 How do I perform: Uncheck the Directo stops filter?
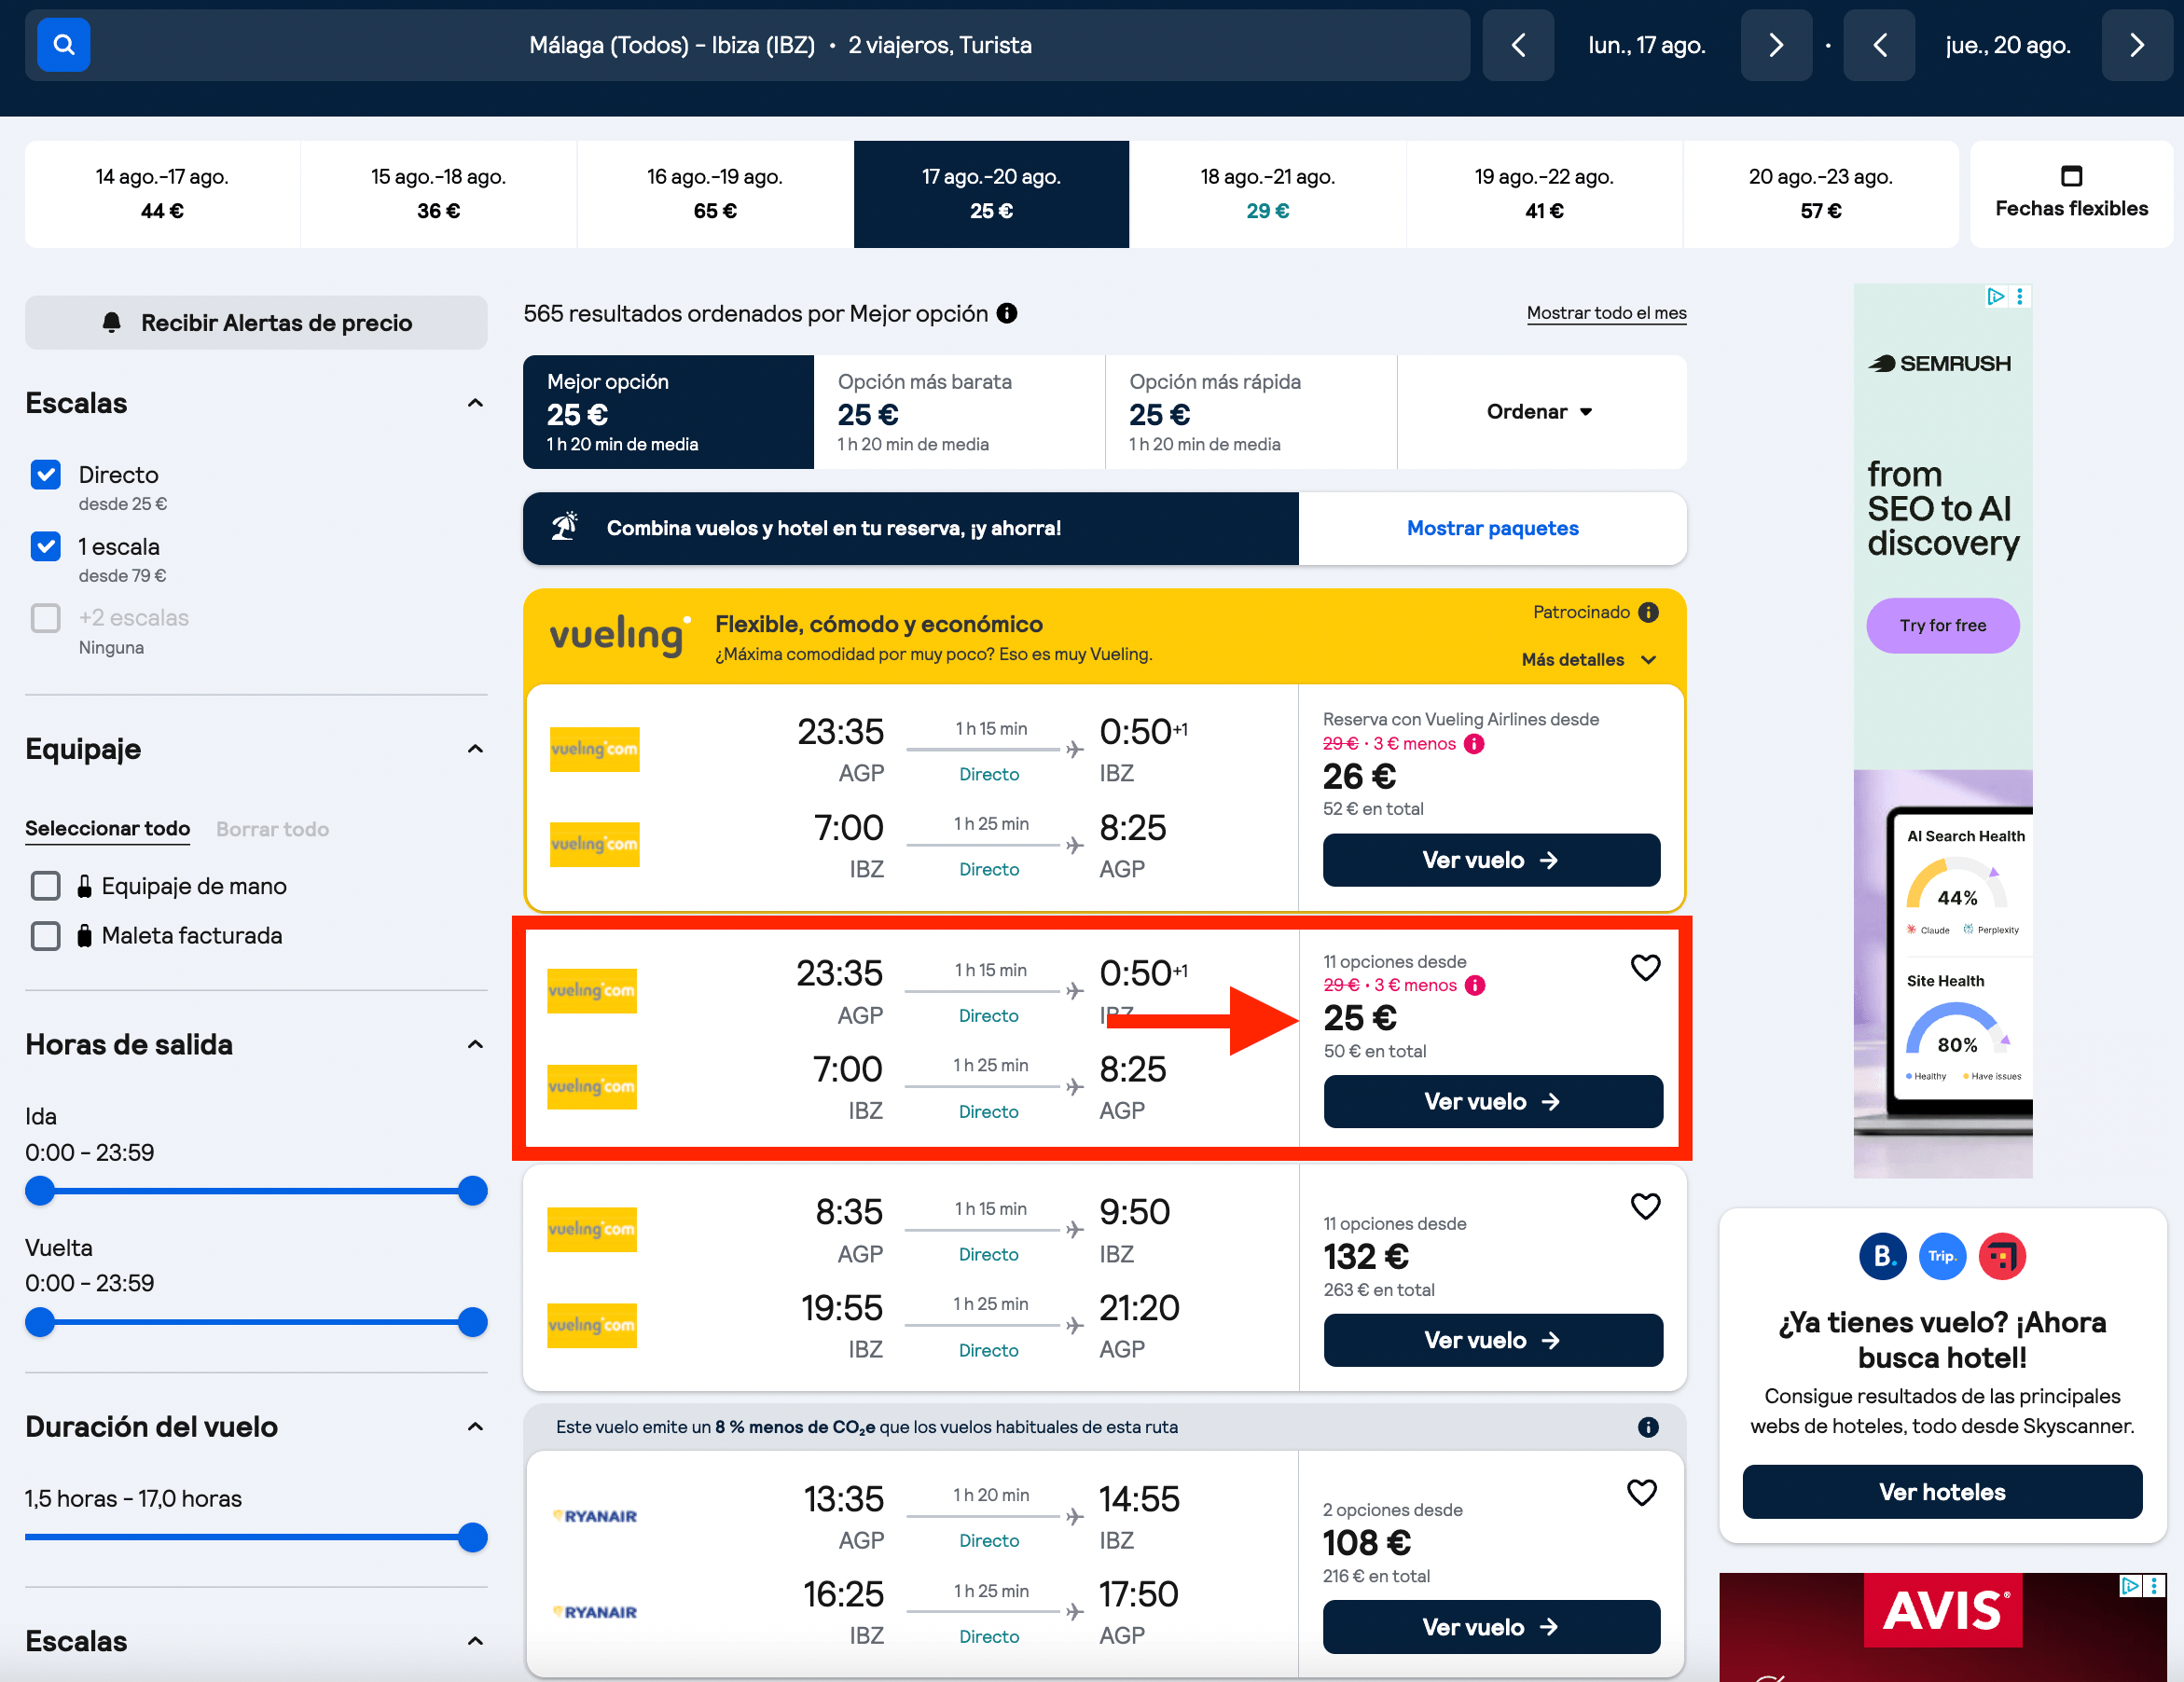click(46, 474)
